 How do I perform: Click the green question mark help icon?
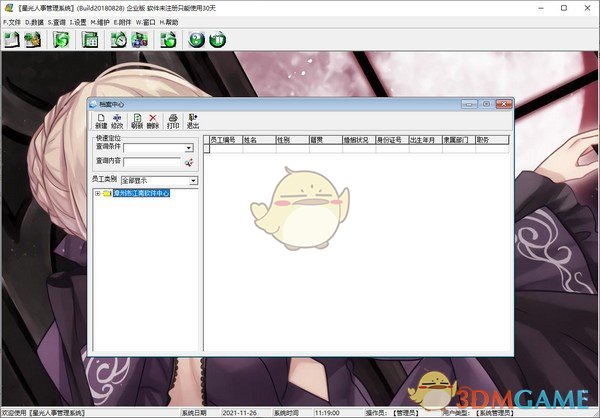point(197,40)
